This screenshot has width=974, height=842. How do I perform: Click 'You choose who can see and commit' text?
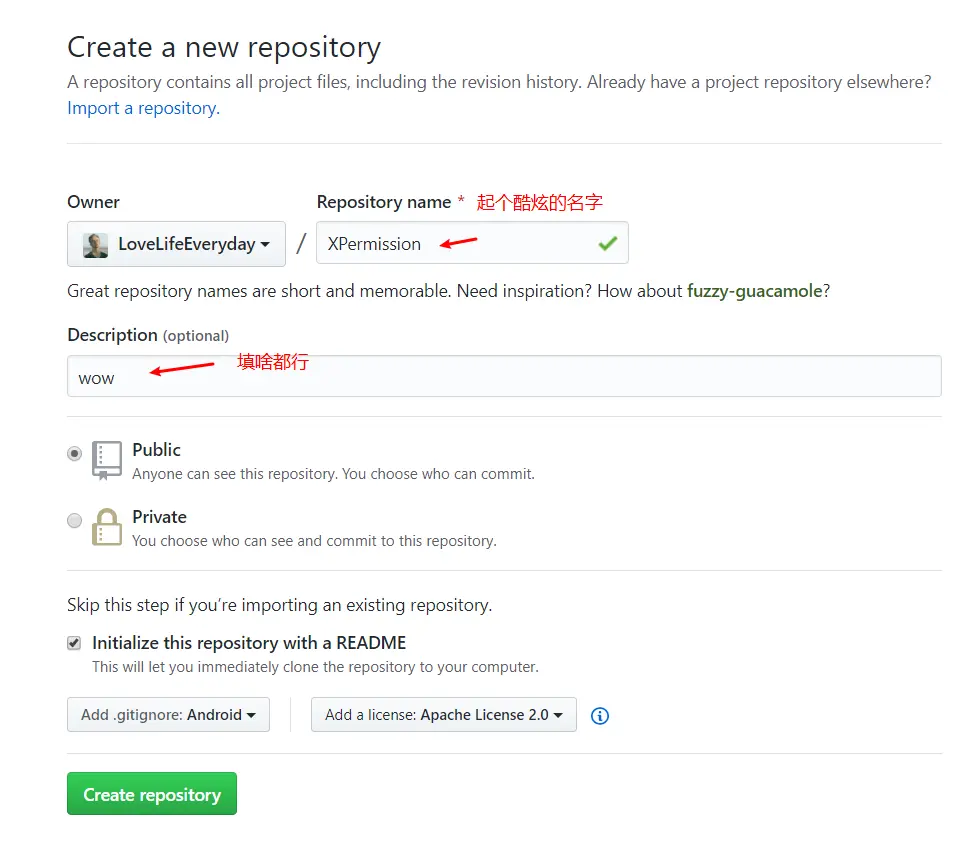point(314,541)
